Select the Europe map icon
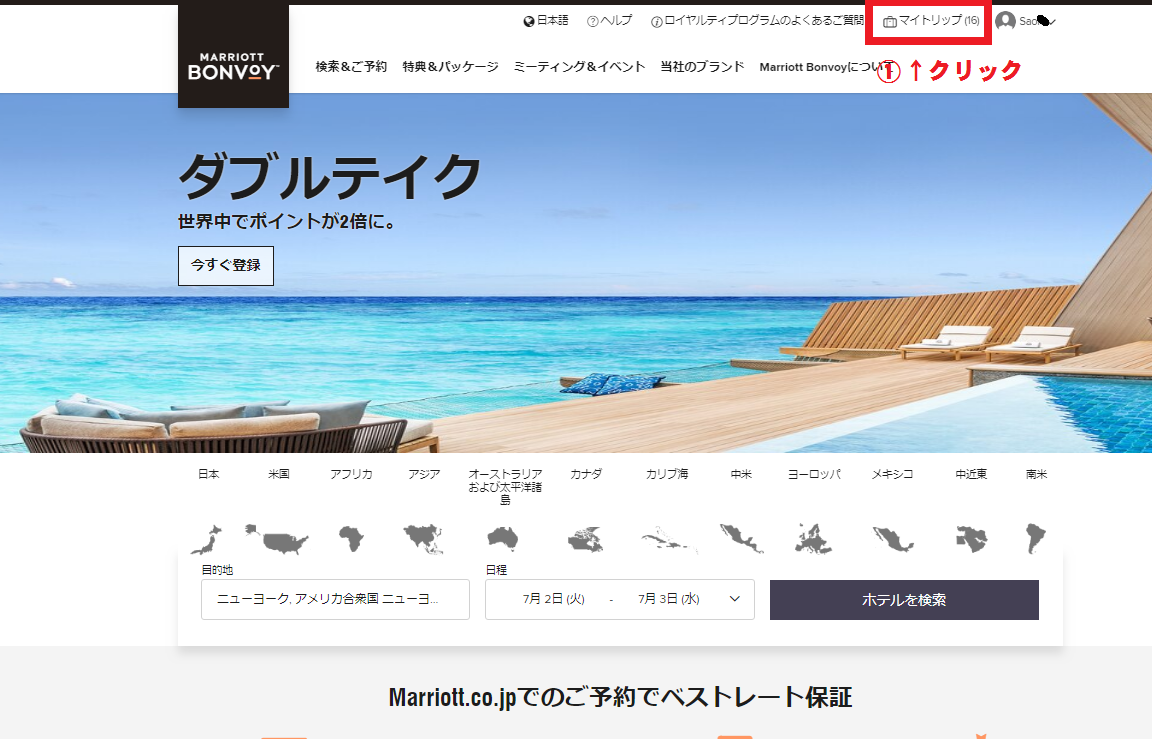The width and height of the screenshot is (1152, 739). pos(813,538)
